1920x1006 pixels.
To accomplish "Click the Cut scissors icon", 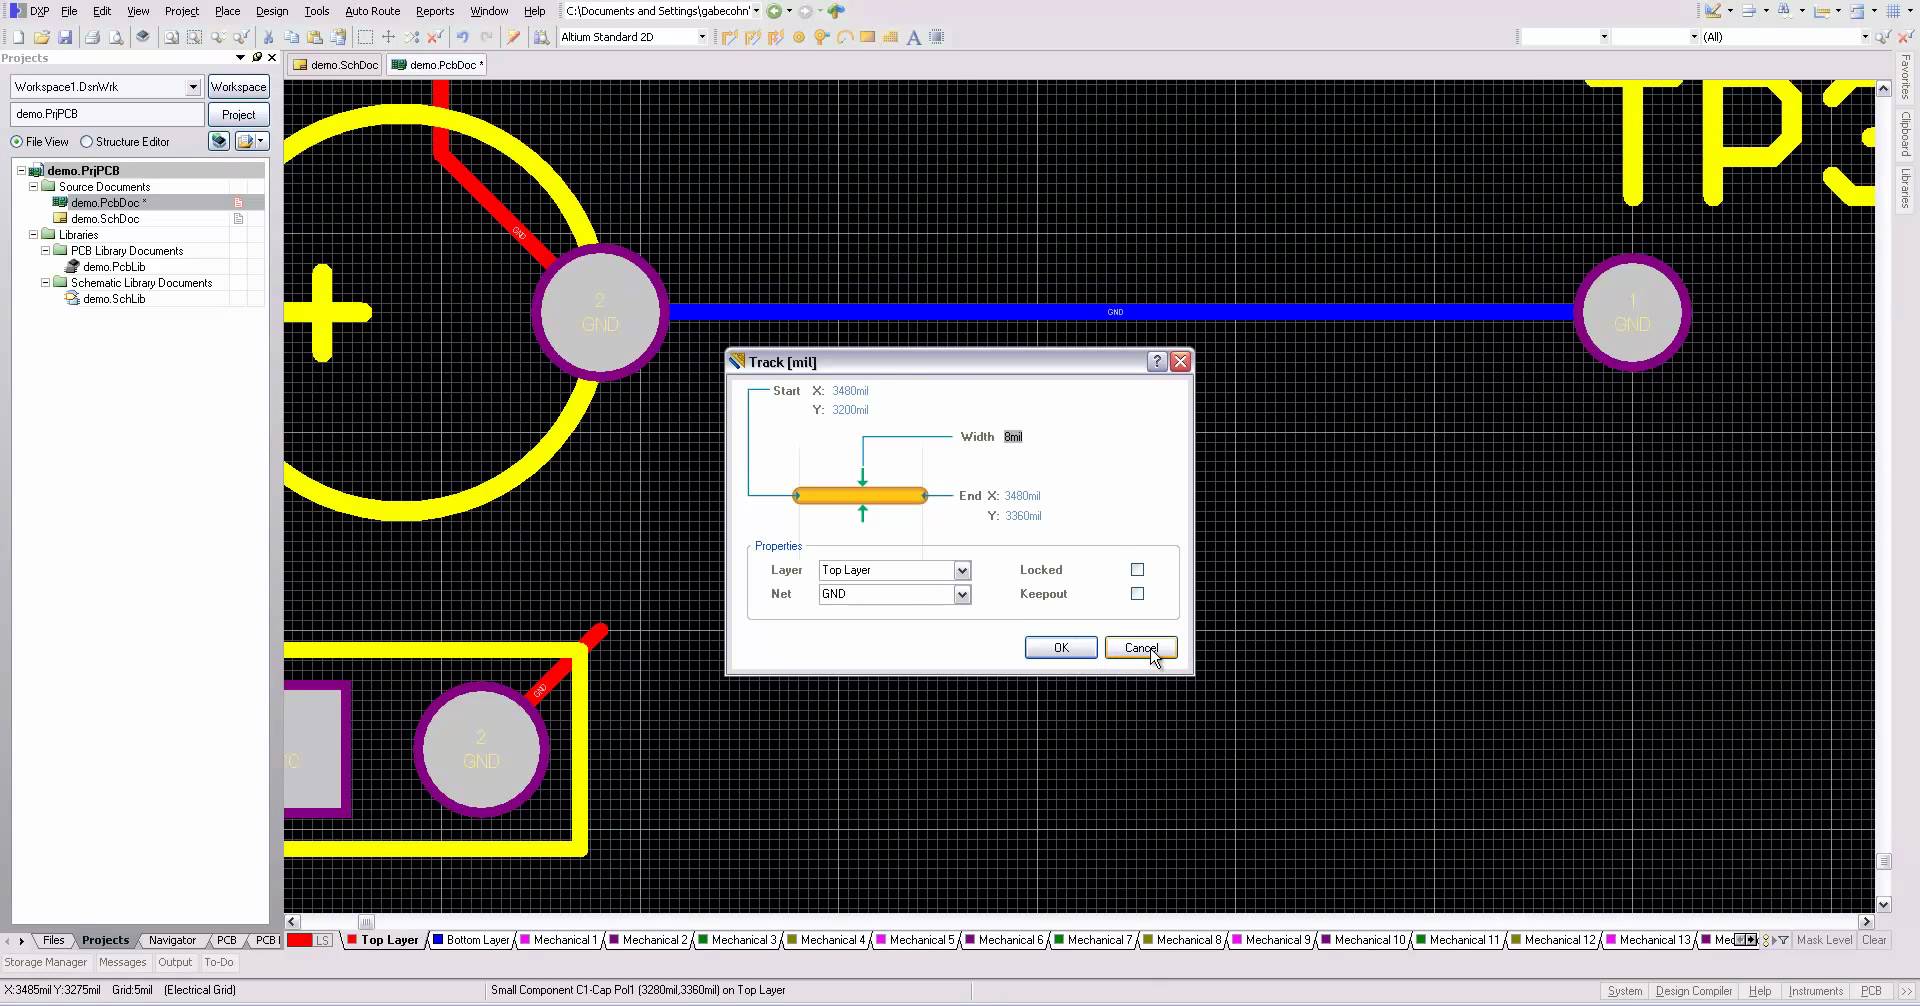I will (268, 37).
